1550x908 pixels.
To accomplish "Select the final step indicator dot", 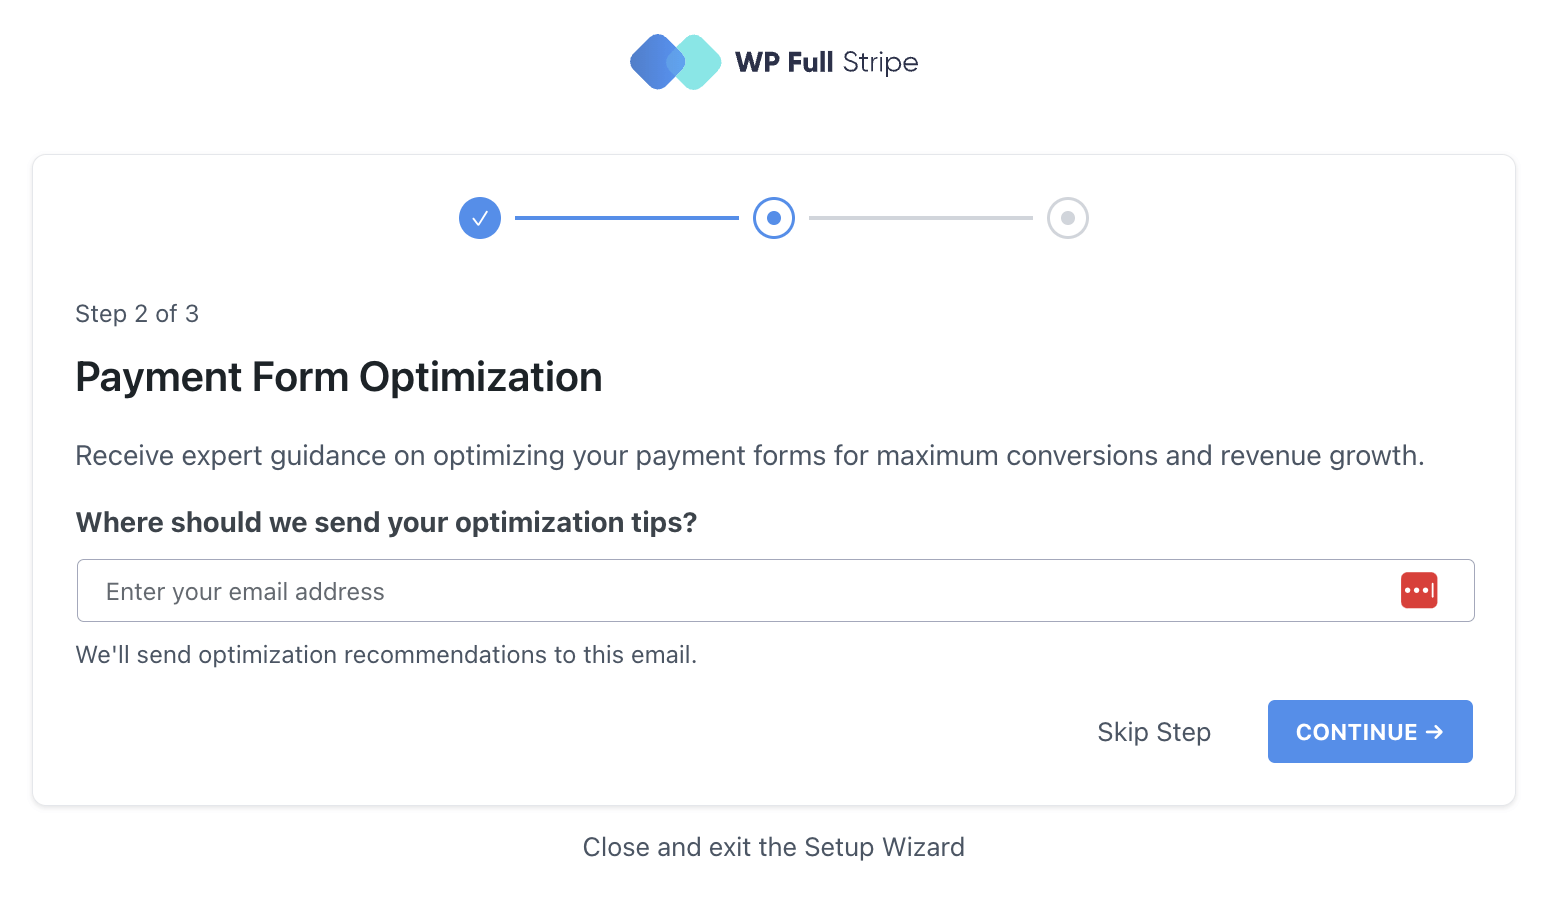I will tap(1068, 217).
